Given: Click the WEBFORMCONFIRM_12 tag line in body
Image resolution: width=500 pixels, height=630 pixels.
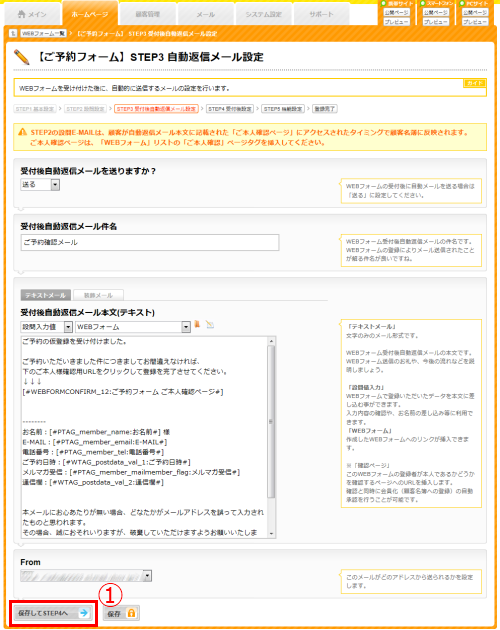Looking at the screenshot, I should click(123, 392).
